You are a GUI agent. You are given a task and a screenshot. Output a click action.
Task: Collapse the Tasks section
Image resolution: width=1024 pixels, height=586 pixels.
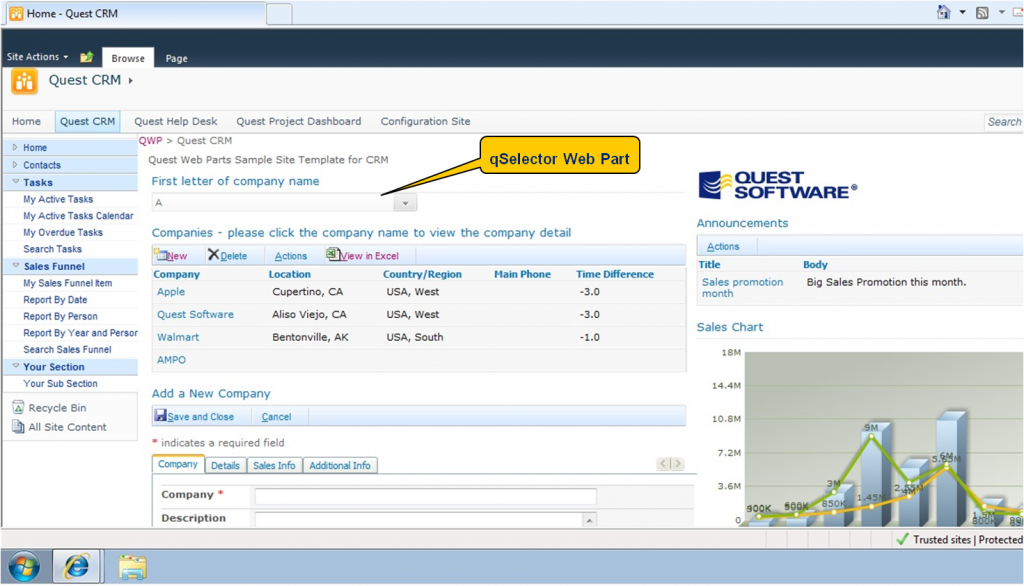[x=16, y=182]
